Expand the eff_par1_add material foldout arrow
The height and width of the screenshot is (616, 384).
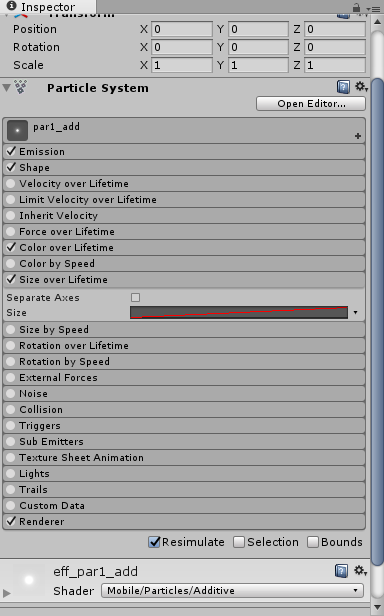6,592
